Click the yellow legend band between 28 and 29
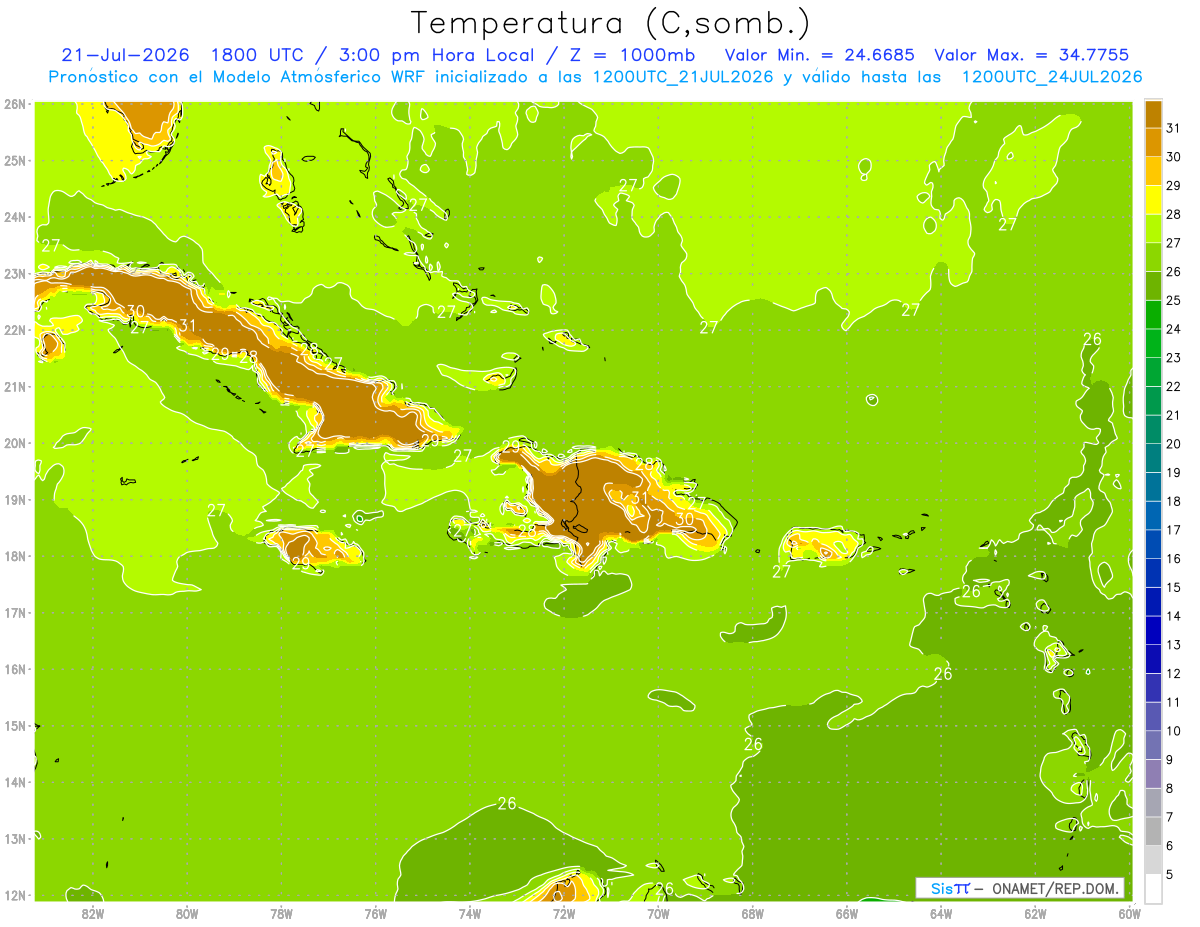 click(x=1152, y=200)
